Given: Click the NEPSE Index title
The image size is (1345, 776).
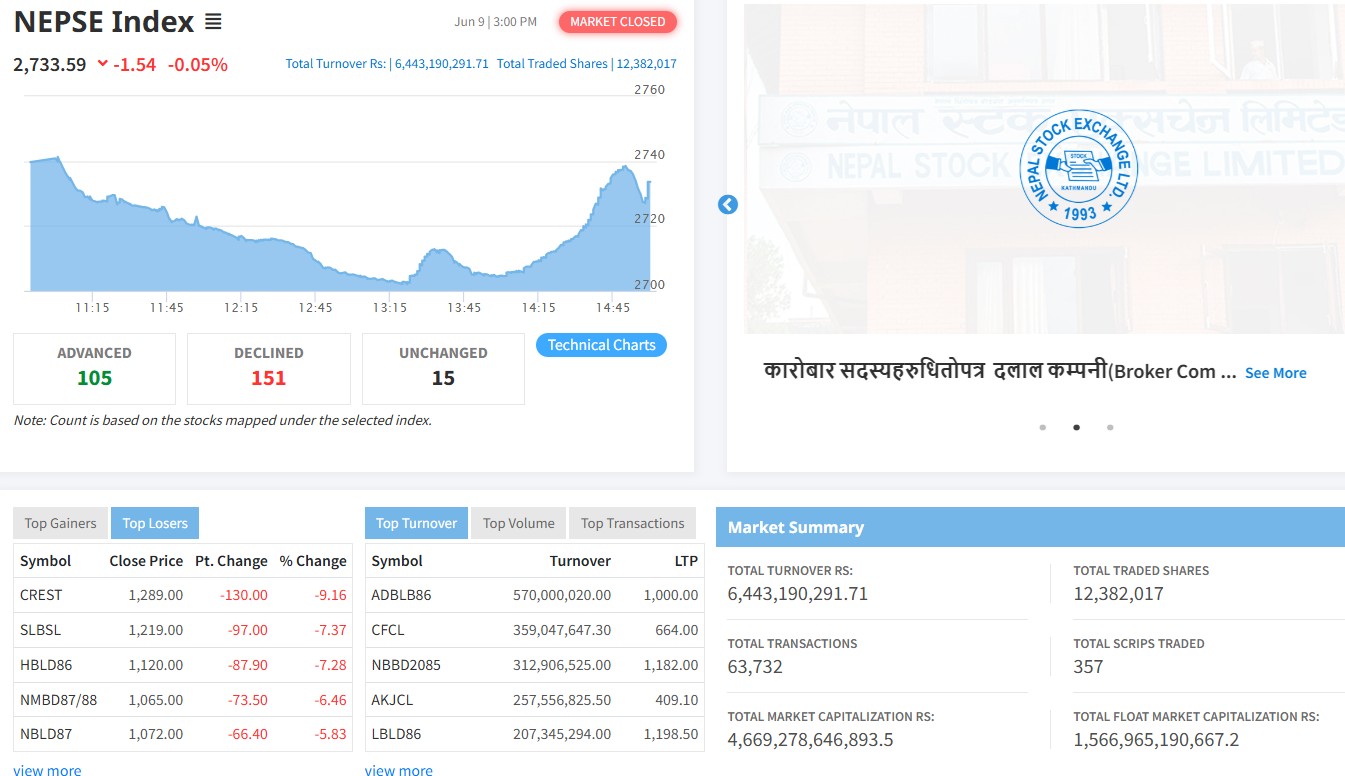Looking at the screenshot, I should click(x=103, y=21).
